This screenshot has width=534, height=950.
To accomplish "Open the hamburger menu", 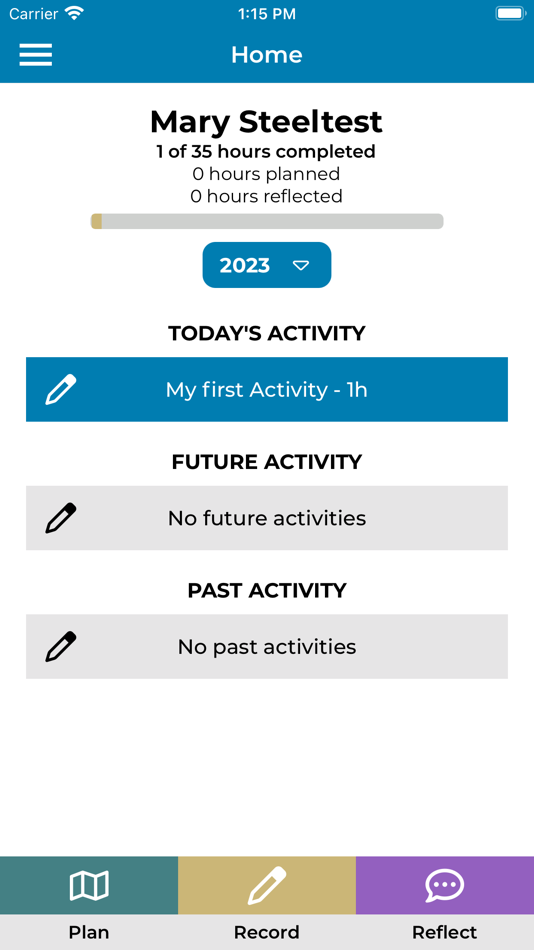I will click(x=36, y=55).
